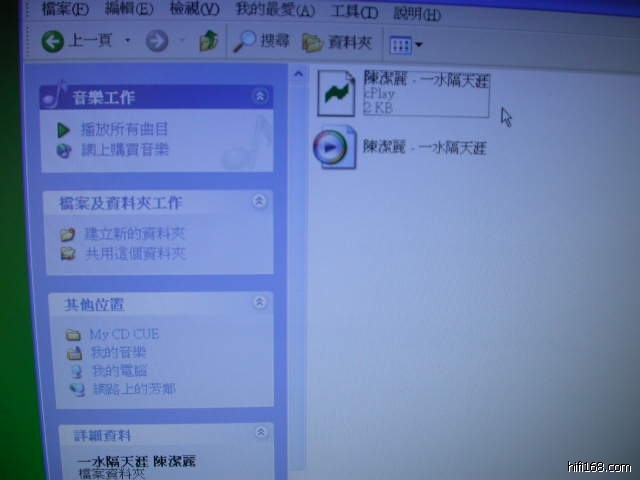Image resolution: width=640 pixels, height=480 pixels.
Task: Click the Forward arrow toolbar button
Action: pos(156,42)
